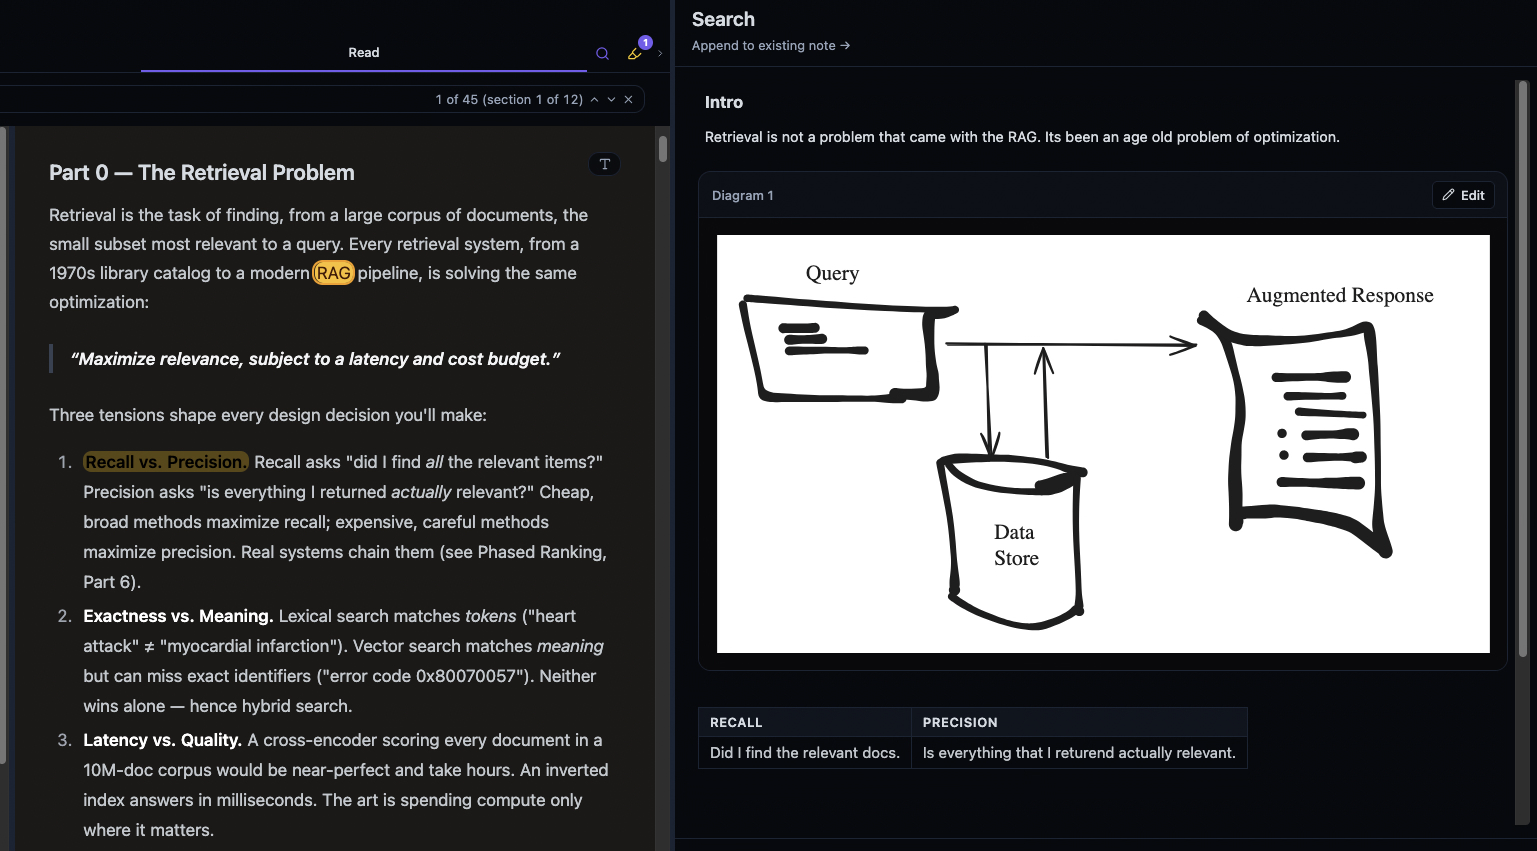Click the find text input field

point(215,100)
